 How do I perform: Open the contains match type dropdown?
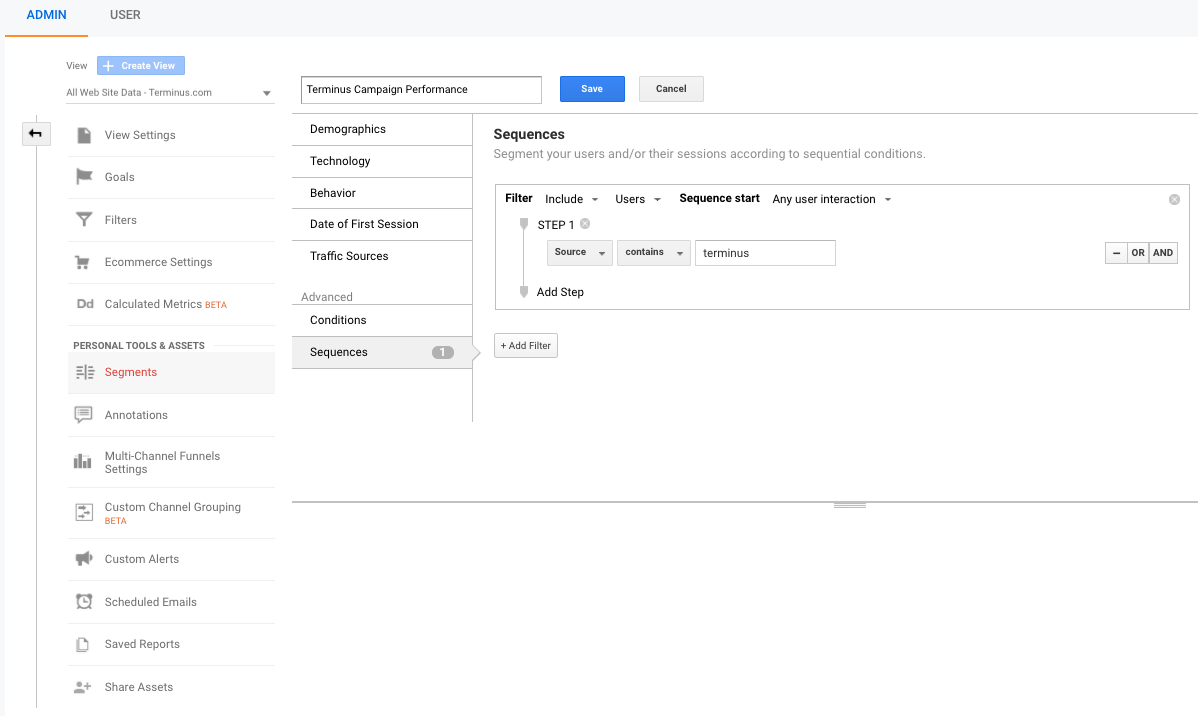654,253
